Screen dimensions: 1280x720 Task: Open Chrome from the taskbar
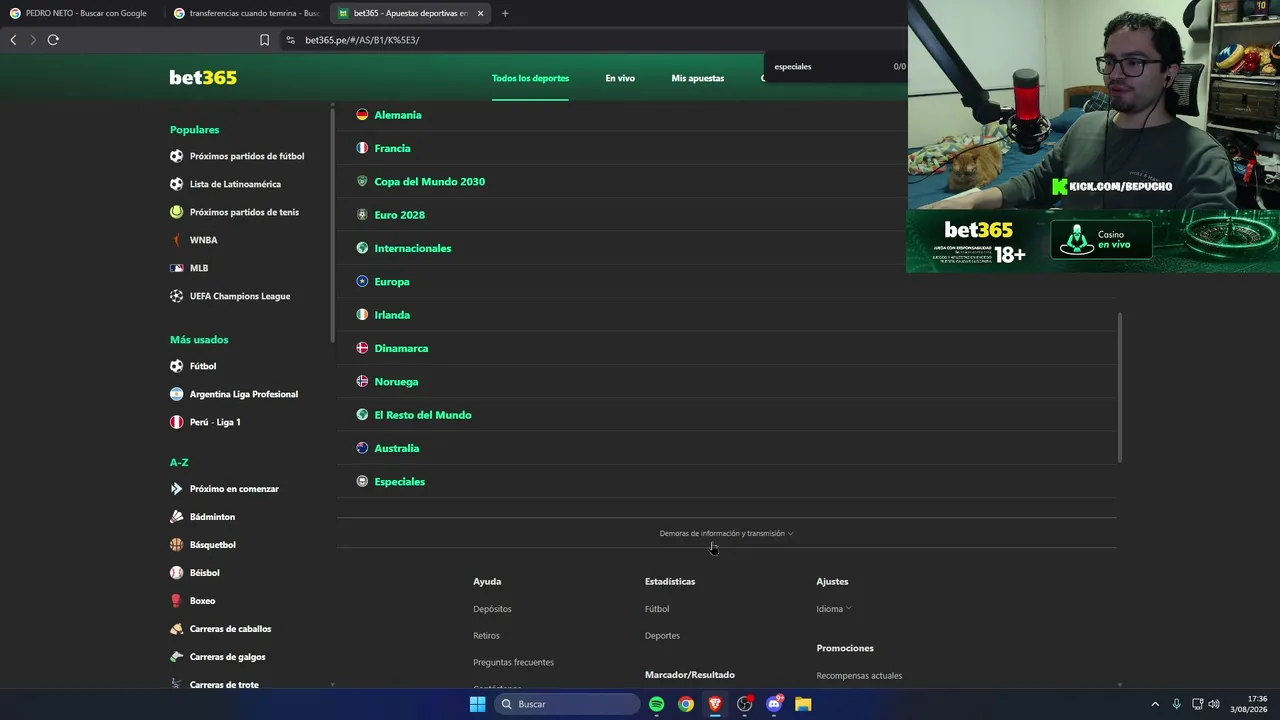point(685,704)
